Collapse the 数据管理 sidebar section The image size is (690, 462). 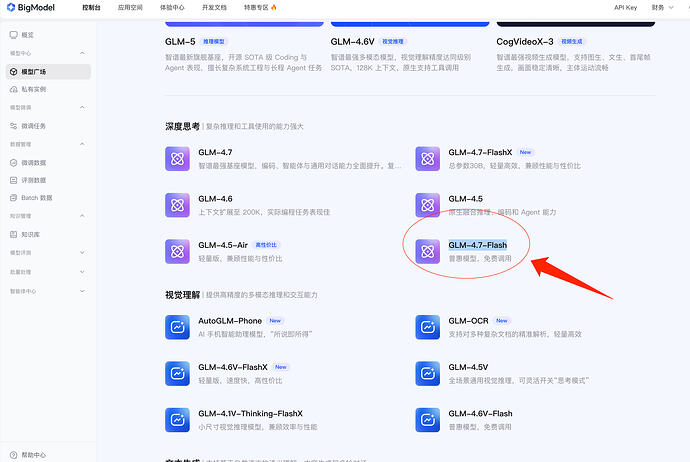[82, 144]
